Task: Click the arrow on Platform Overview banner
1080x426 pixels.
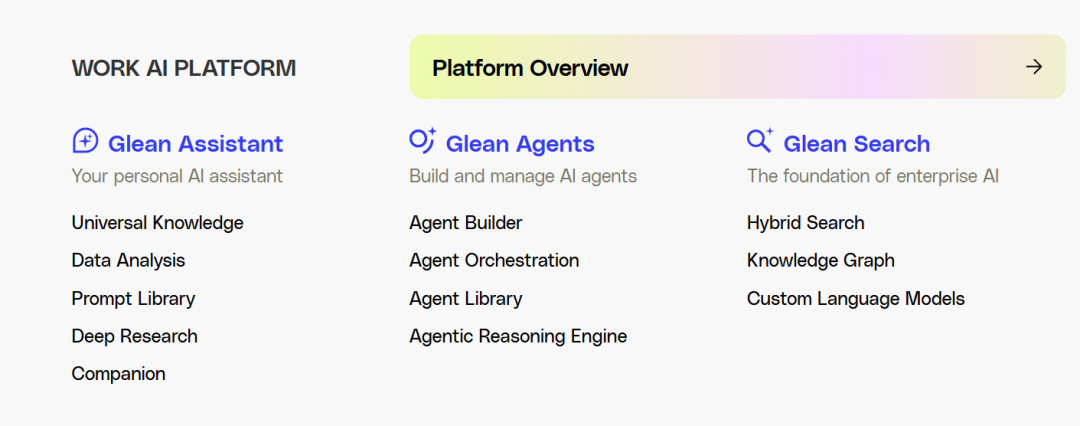Action: point(1034,67)
